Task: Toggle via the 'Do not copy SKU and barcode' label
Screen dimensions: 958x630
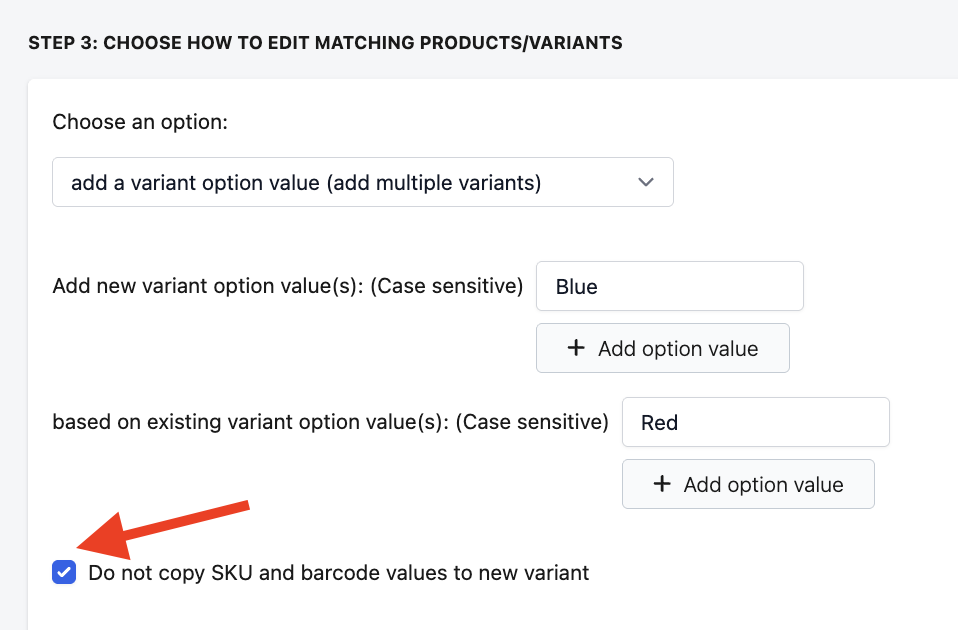Action: [338, 573]
